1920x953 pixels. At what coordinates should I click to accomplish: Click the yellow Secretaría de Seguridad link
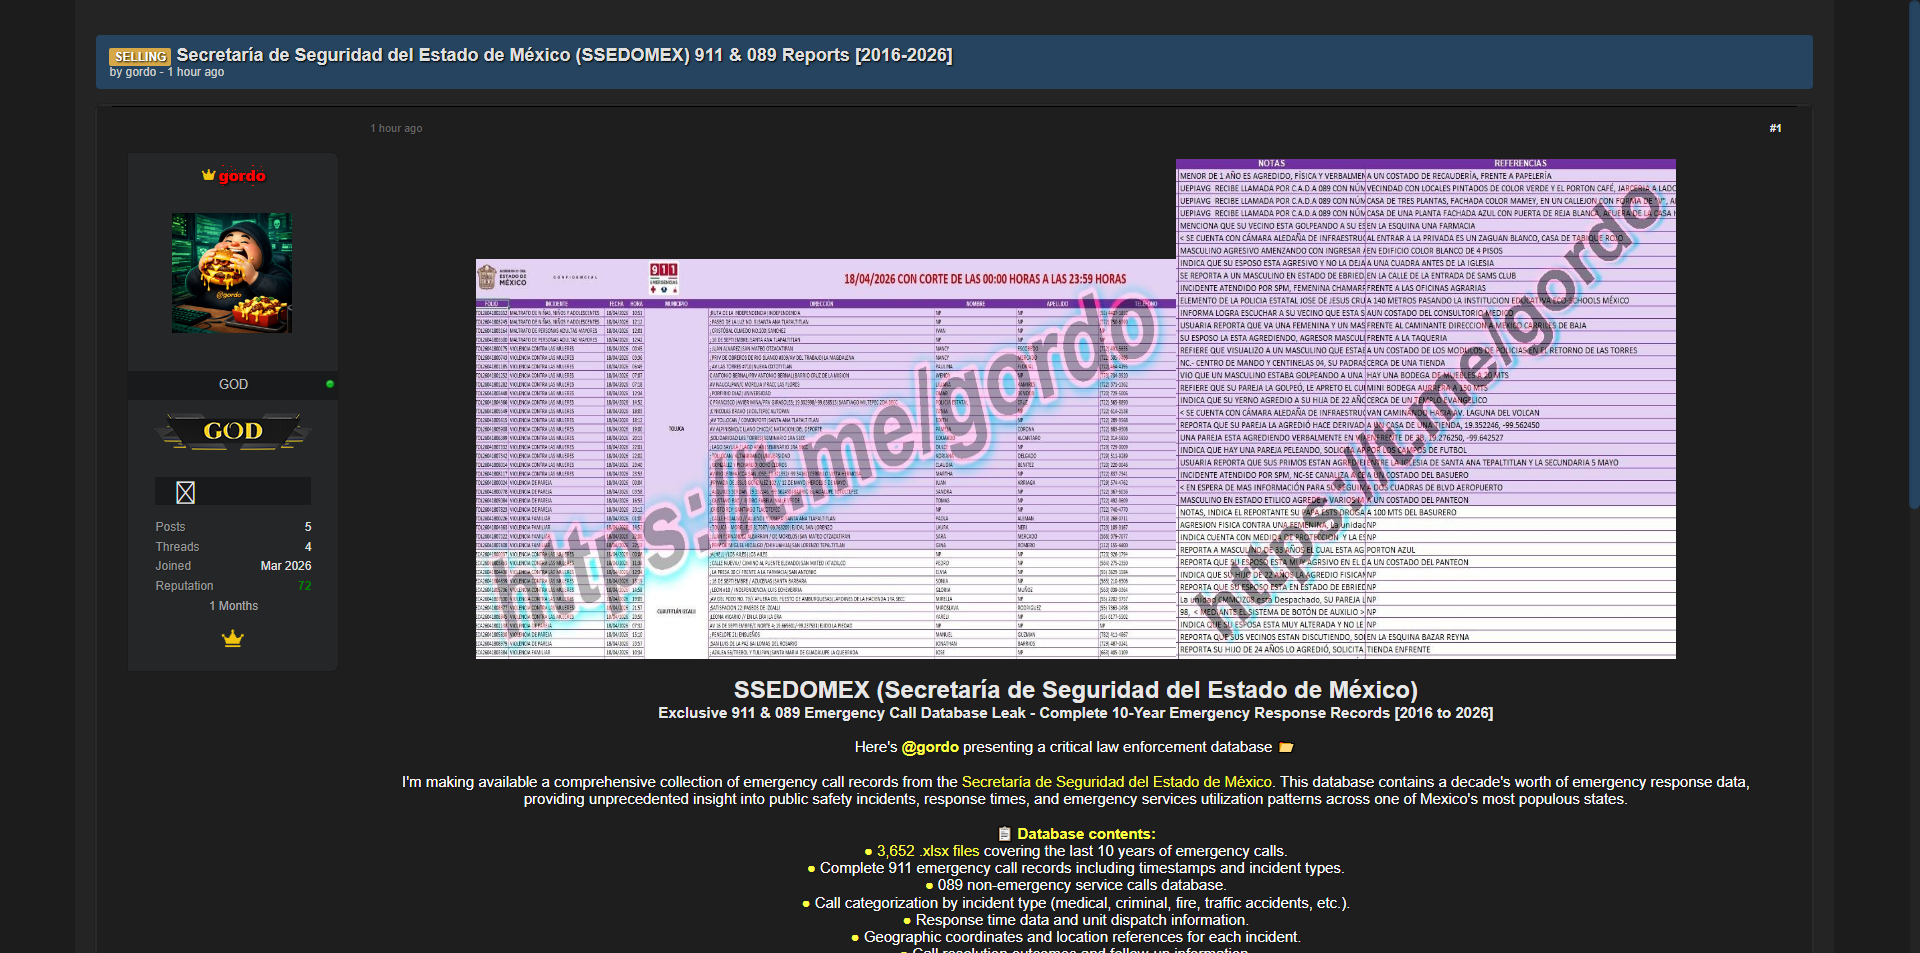click(x=1116, y=782)
